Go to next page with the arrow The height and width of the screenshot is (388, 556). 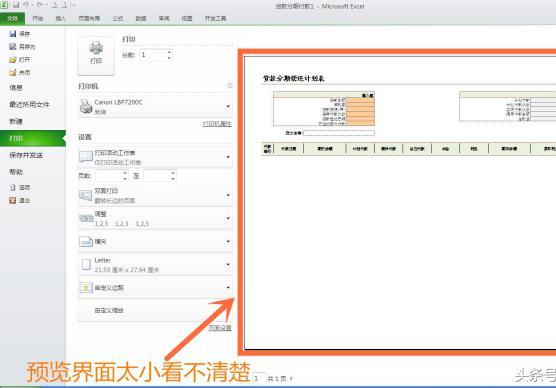click(x=291, y=378)
